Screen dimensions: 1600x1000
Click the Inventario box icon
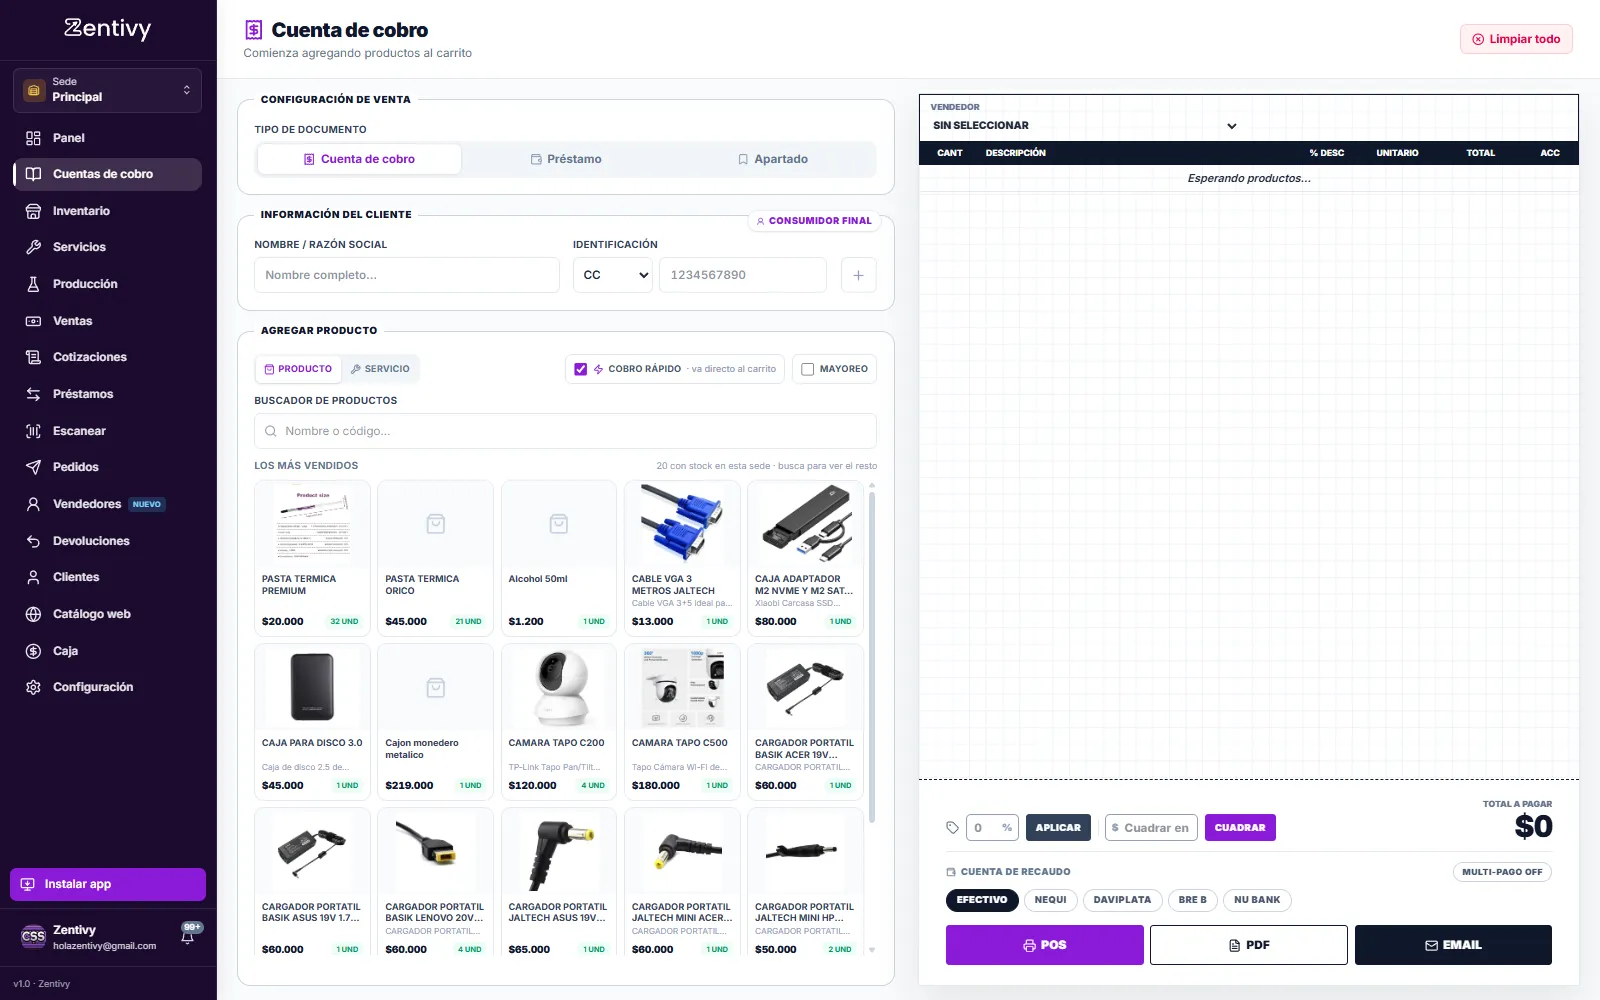tap(33, 211)
